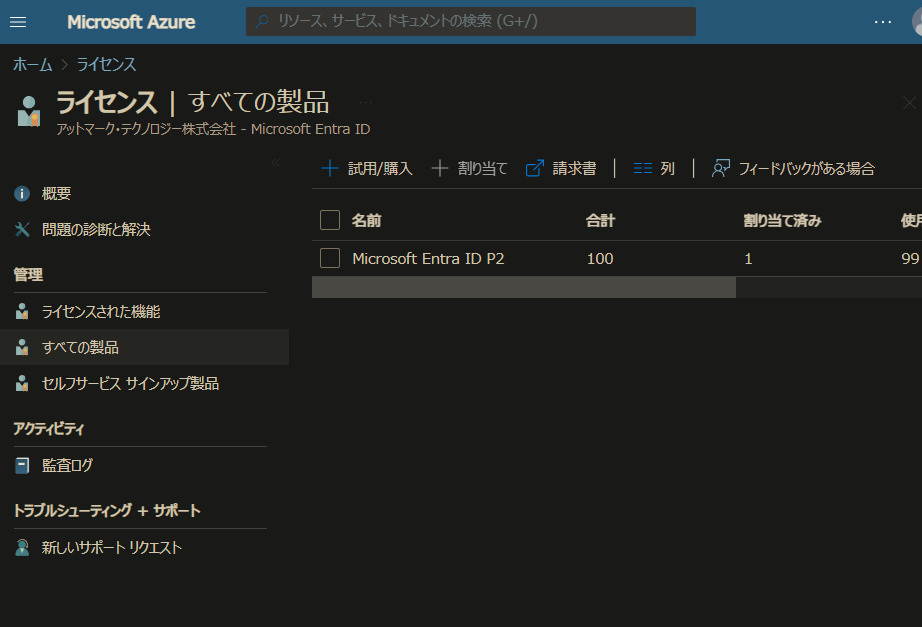Click the 99 available value cell
The image size is (922, 627).
click(x=910, y=259)
